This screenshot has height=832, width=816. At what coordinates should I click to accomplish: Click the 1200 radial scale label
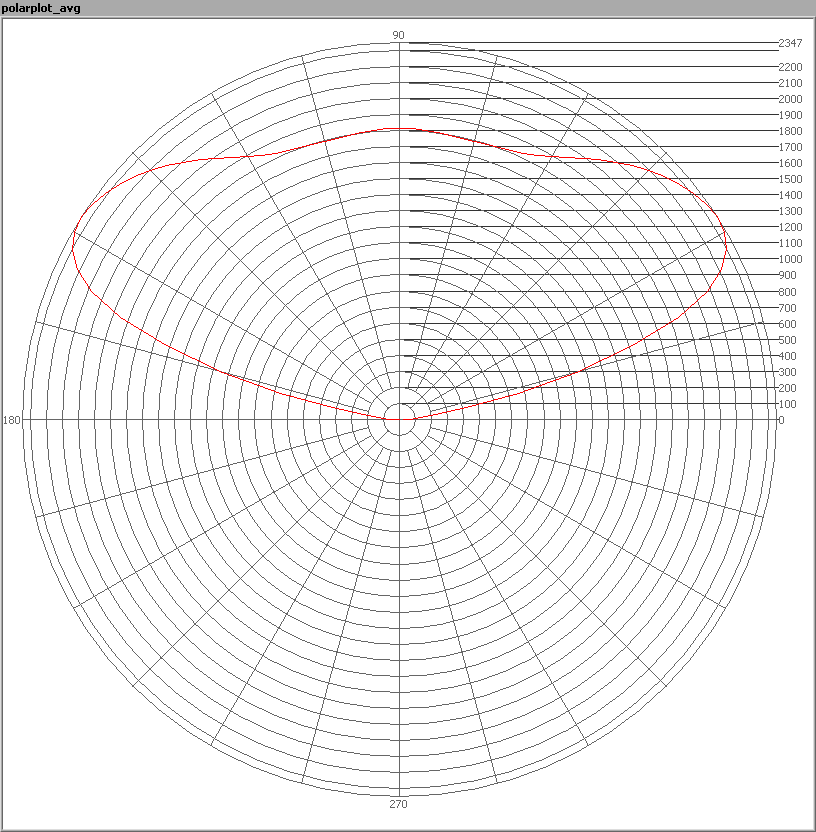coord(790,227)
